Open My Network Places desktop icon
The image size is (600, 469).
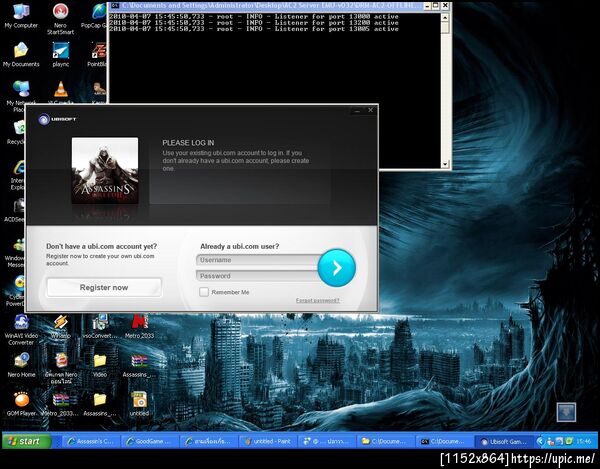pyautogui.click(x=21, y=96)
